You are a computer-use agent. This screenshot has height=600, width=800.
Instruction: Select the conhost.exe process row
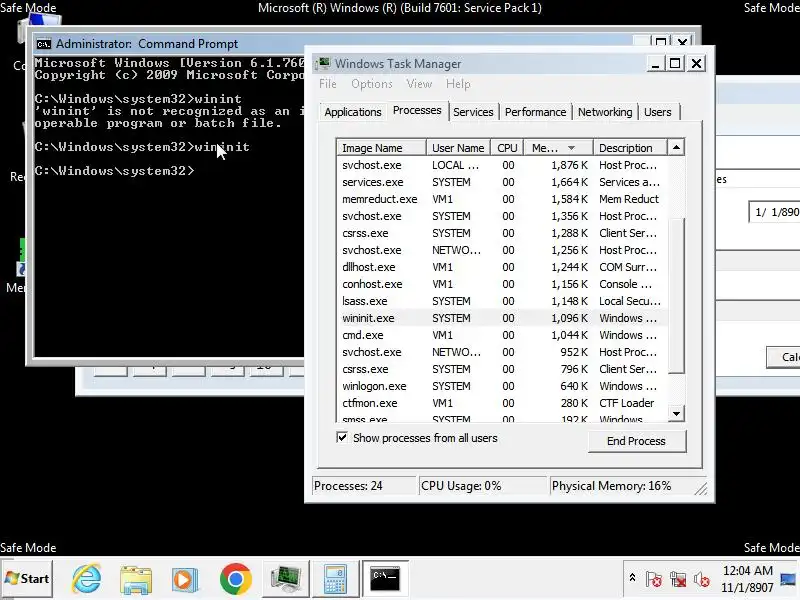tap(502, 284)
